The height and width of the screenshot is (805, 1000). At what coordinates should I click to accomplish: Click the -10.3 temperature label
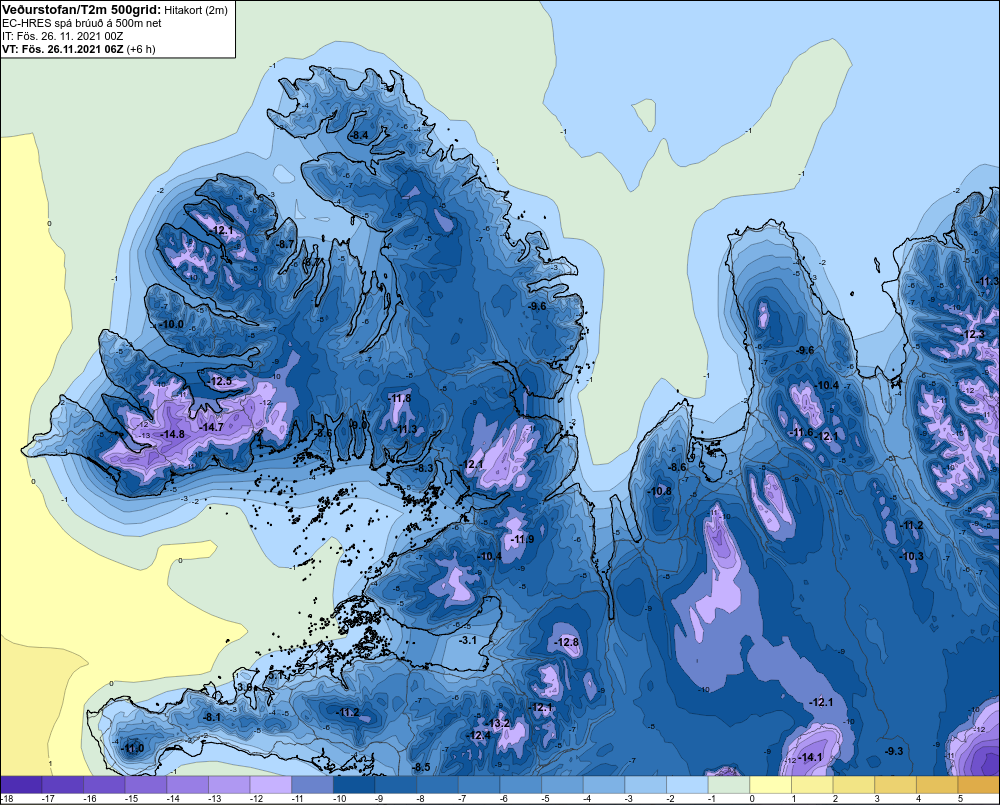(x=911, y=556)
